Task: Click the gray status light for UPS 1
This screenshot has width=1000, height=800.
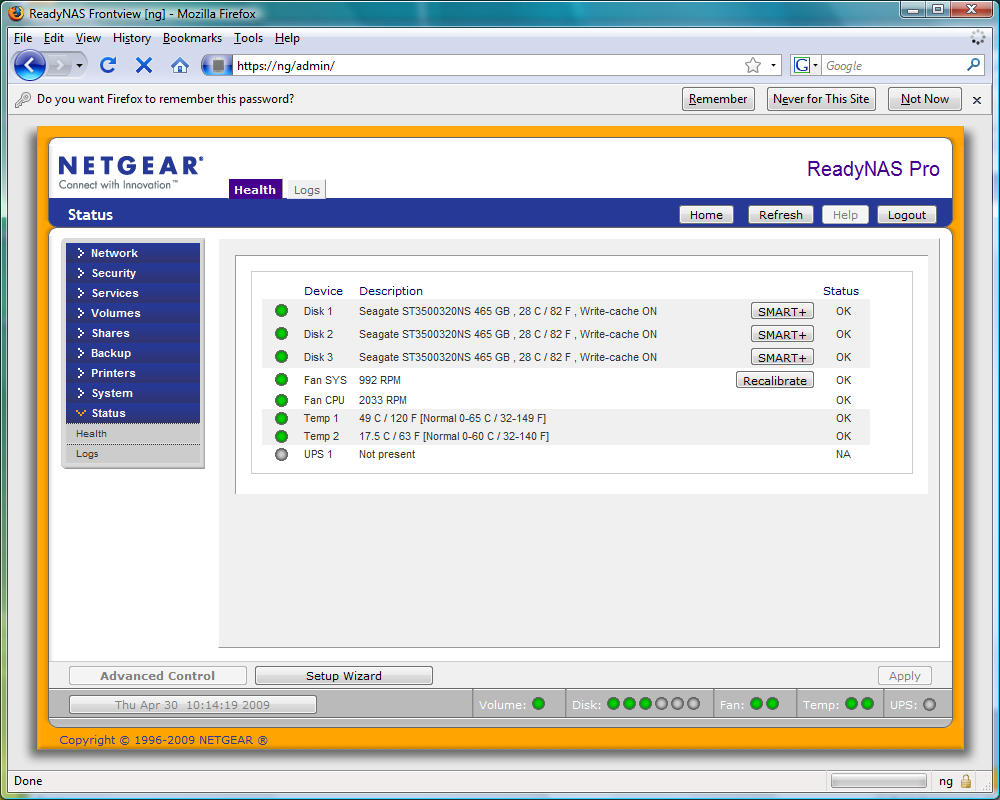Action: (x=281, y=454)
